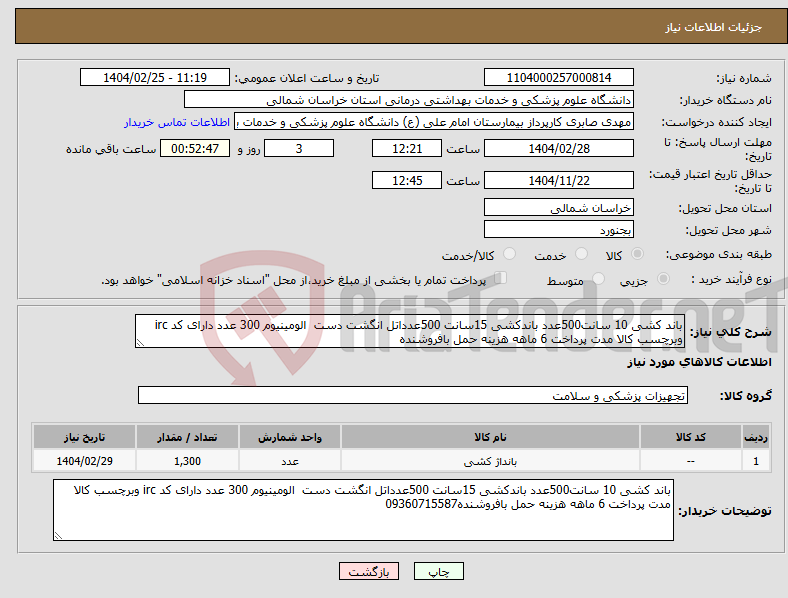Click the ردیف column header
The width and height of the screenshot is (788, 598).
point(756,437)
